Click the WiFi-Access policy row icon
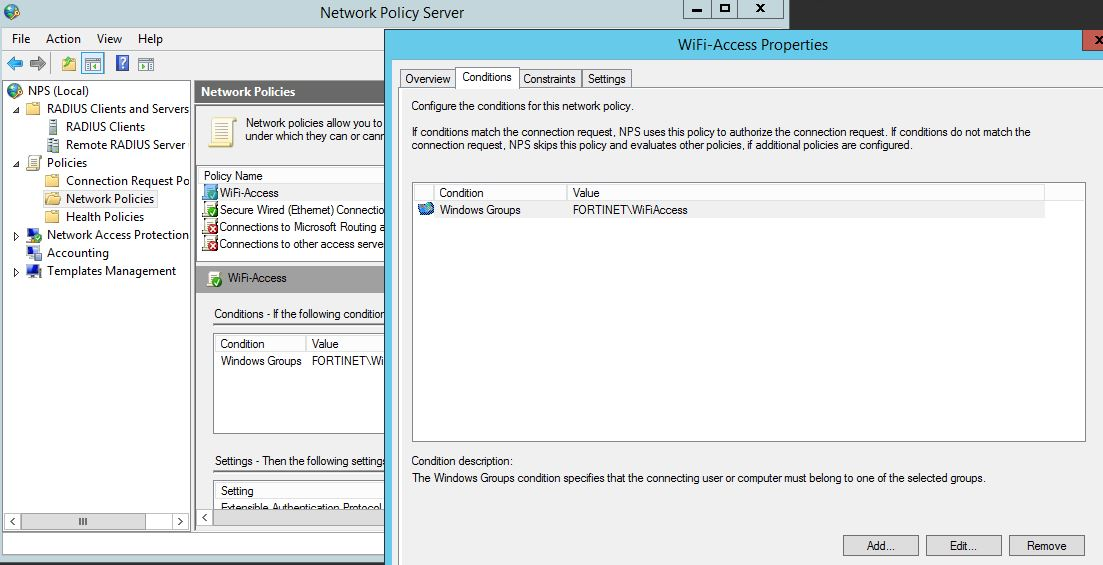The height and width of the screenshot is (565, 1103). (x=210, y=192)
